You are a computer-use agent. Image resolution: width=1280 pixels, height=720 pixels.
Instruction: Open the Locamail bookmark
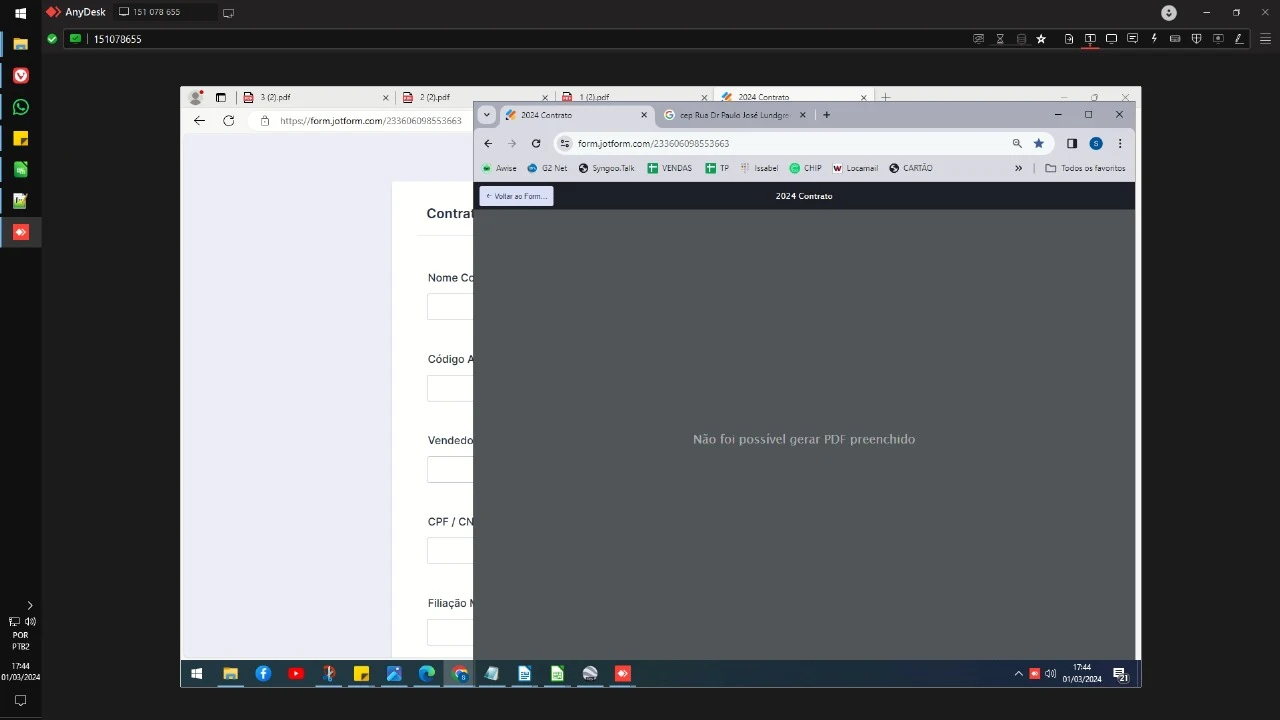point(855,168)
